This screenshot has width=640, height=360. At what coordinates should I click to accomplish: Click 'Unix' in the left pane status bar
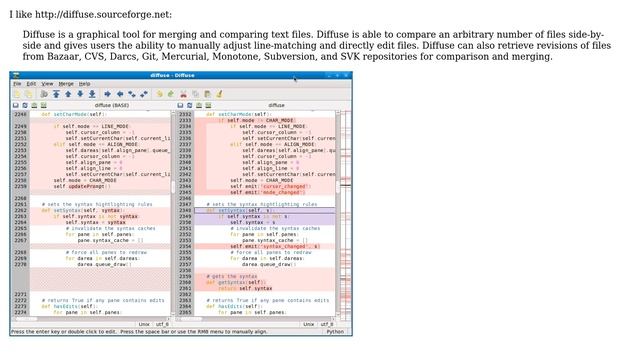coord(144,324)
